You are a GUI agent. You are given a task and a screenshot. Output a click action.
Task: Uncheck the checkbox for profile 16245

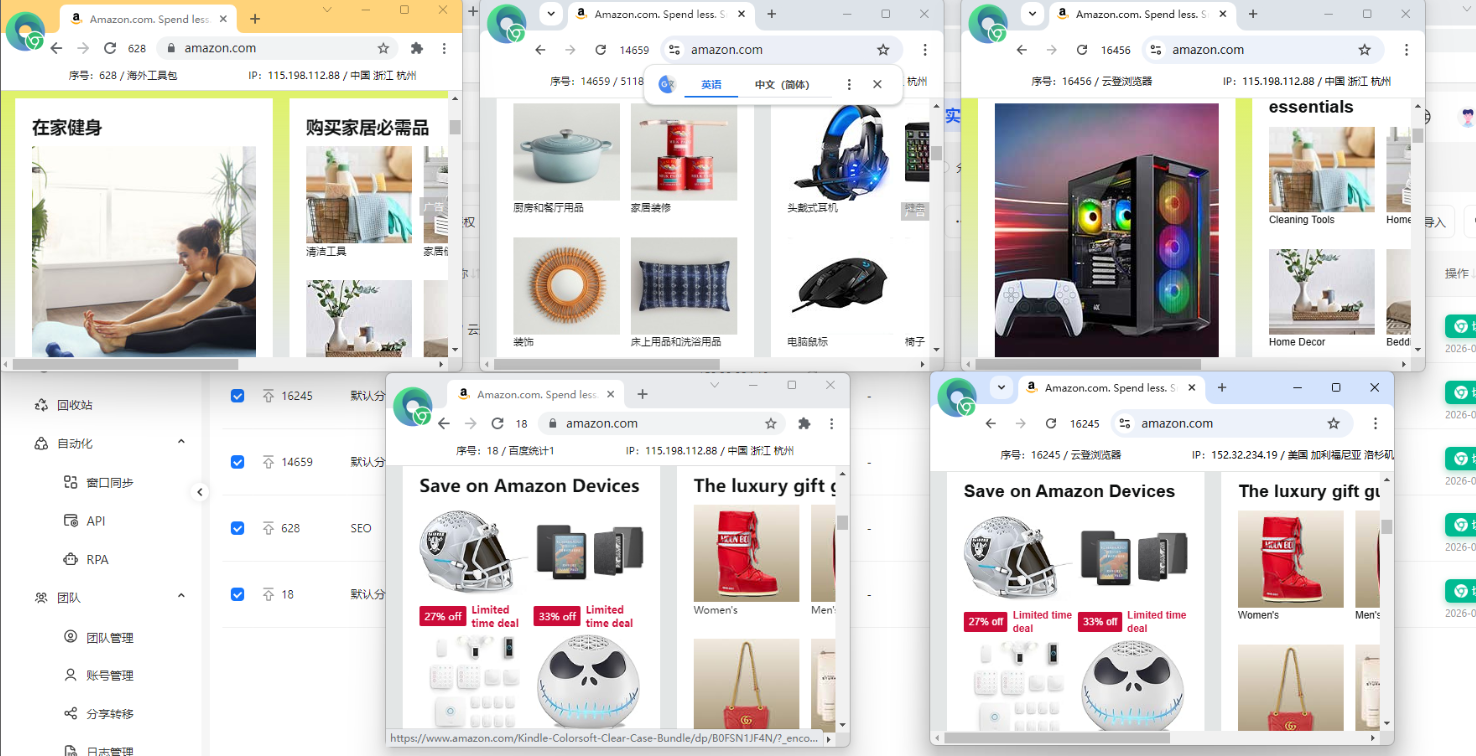coord(237,396)
